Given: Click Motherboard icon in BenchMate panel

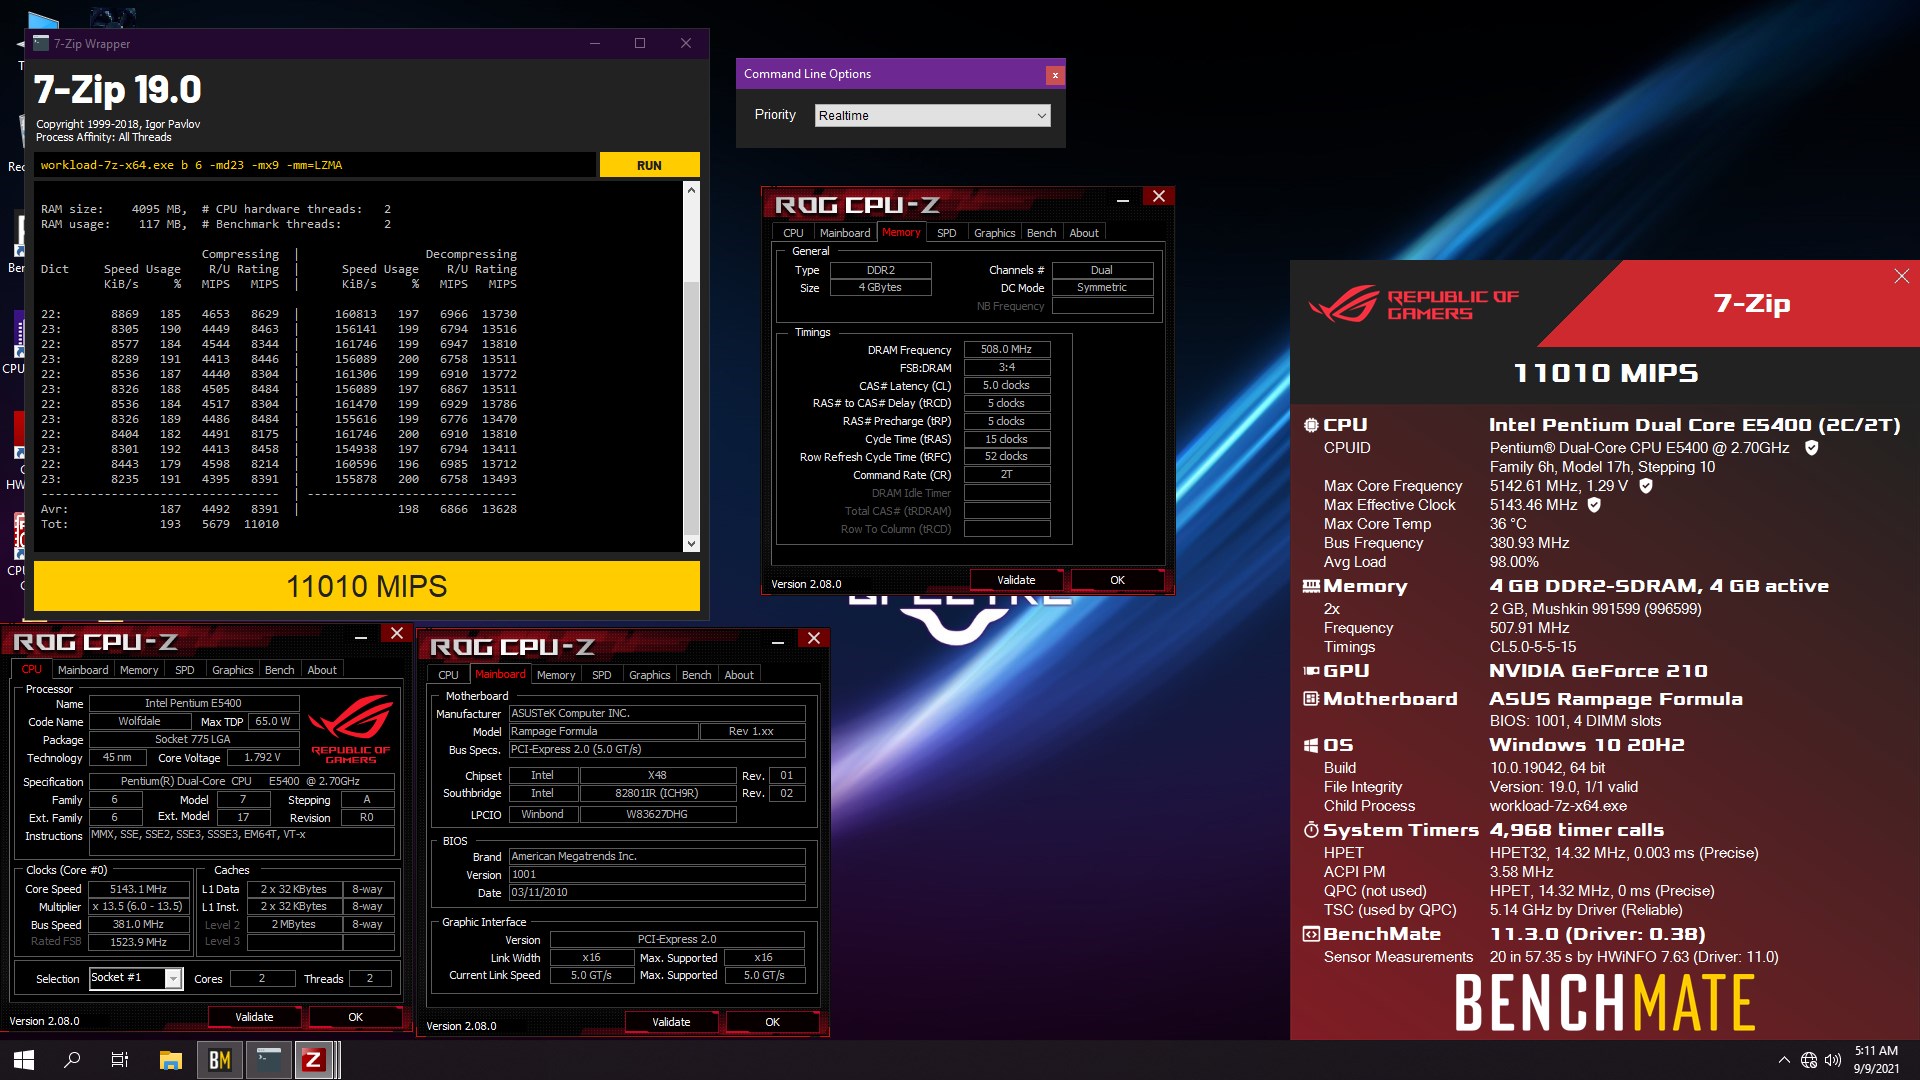Looking at the screenshot, I should pyautogui.click(x=1311, y=699).
